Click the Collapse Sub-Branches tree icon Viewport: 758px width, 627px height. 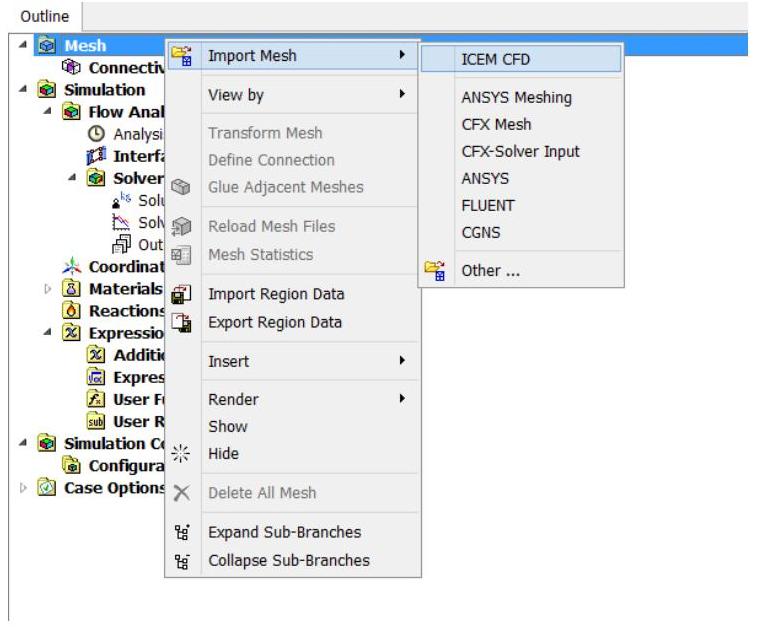coord(182,561)
